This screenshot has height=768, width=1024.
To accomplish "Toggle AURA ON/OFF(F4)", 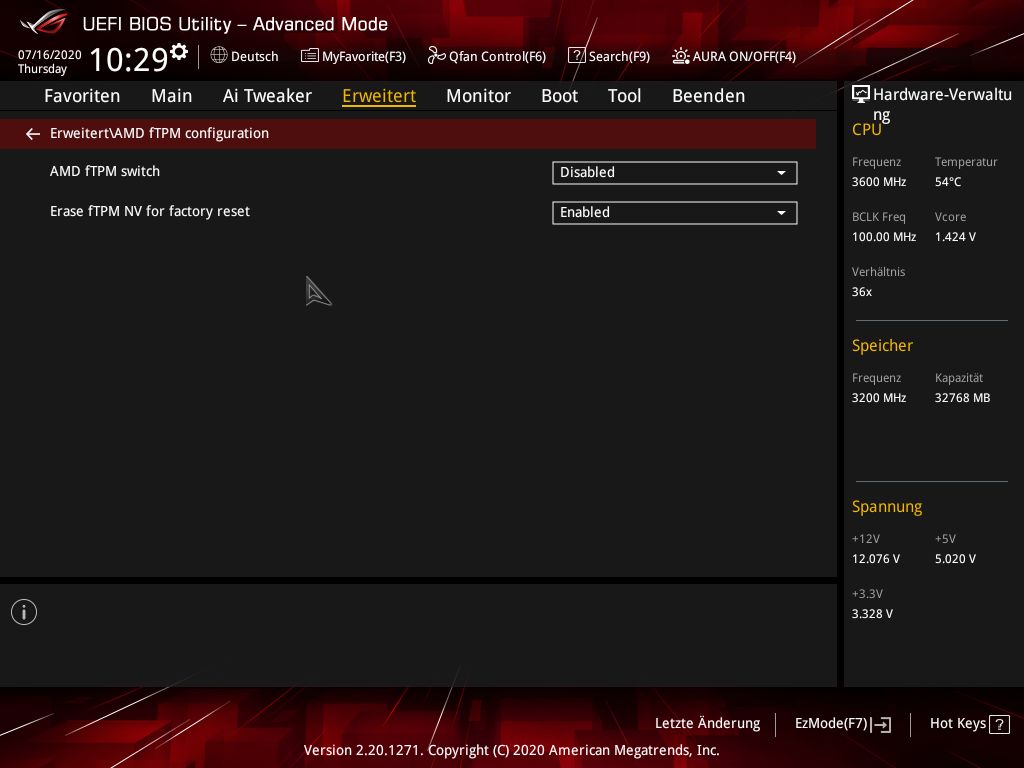I will 734,56.
